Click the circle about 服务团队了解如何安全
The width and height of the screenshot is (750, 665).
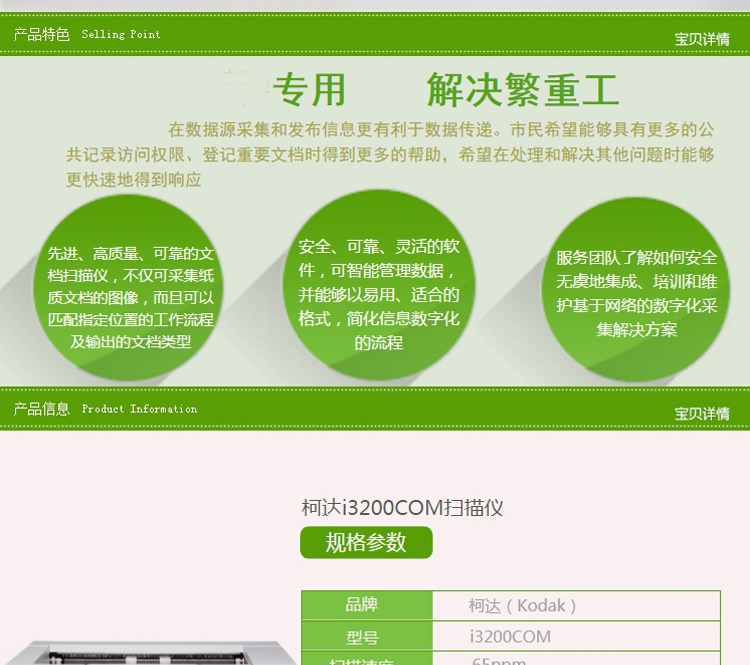click(636, 289)
